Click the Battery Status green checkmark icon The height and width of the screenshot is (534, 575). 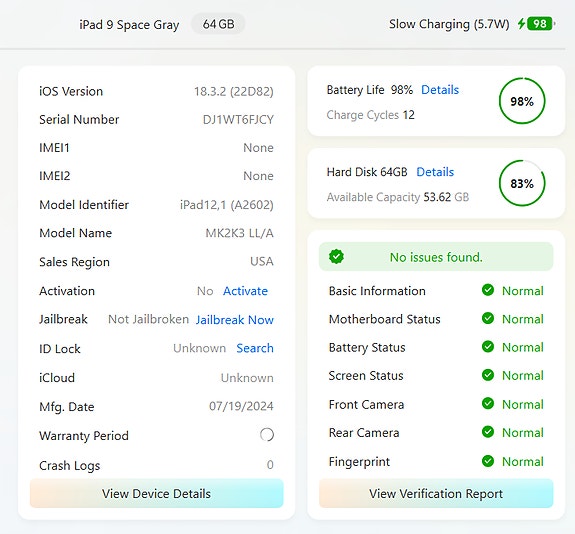tap(488, 347)
